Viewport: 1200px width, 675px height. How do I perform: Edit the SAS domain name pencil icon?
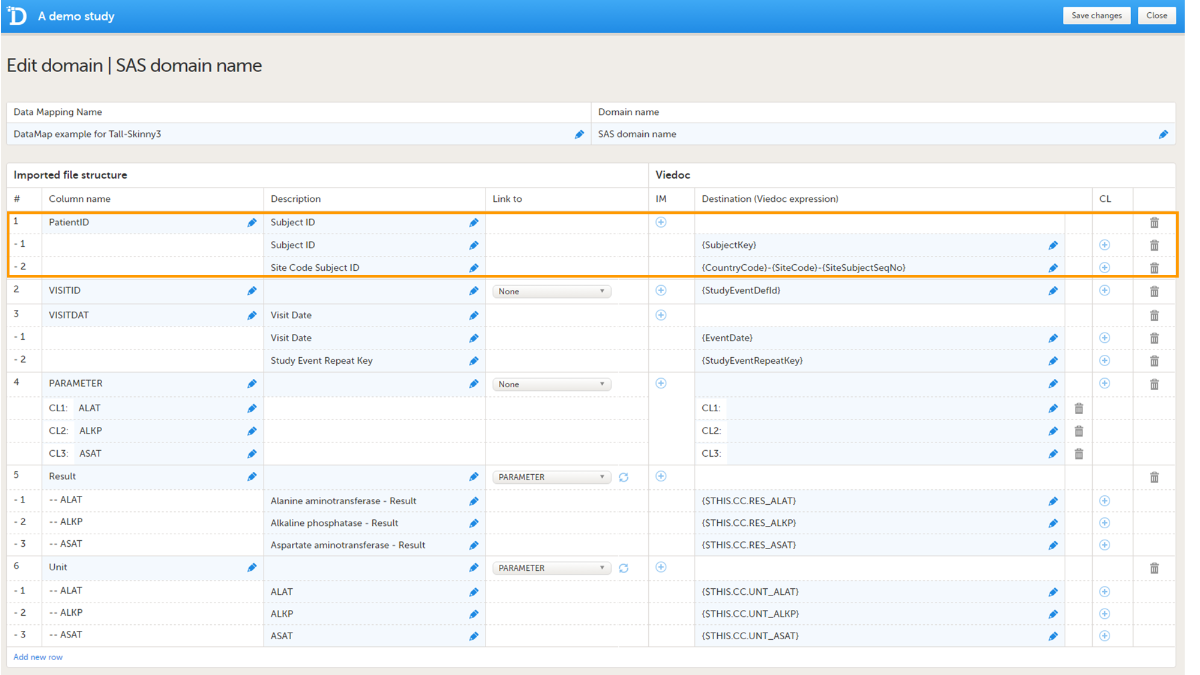[1163, 134]
